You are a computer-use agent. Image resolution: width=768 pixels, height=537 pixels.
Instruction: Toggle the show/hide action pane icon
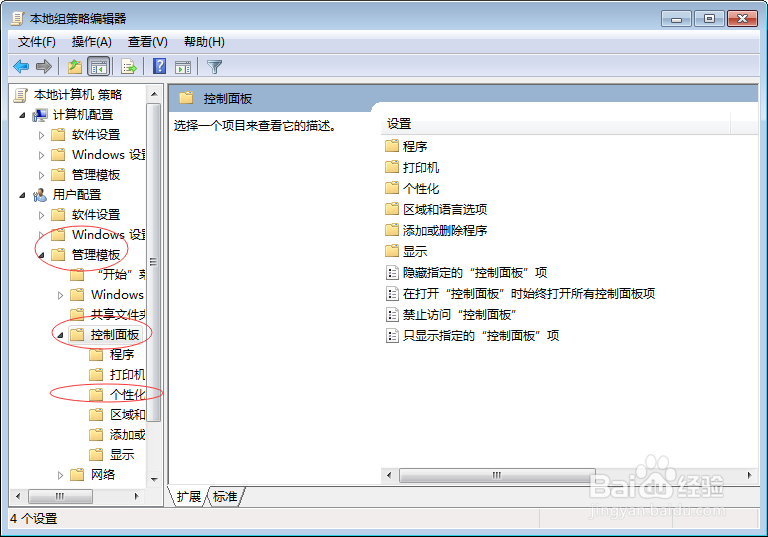click(x=183, y=66)
